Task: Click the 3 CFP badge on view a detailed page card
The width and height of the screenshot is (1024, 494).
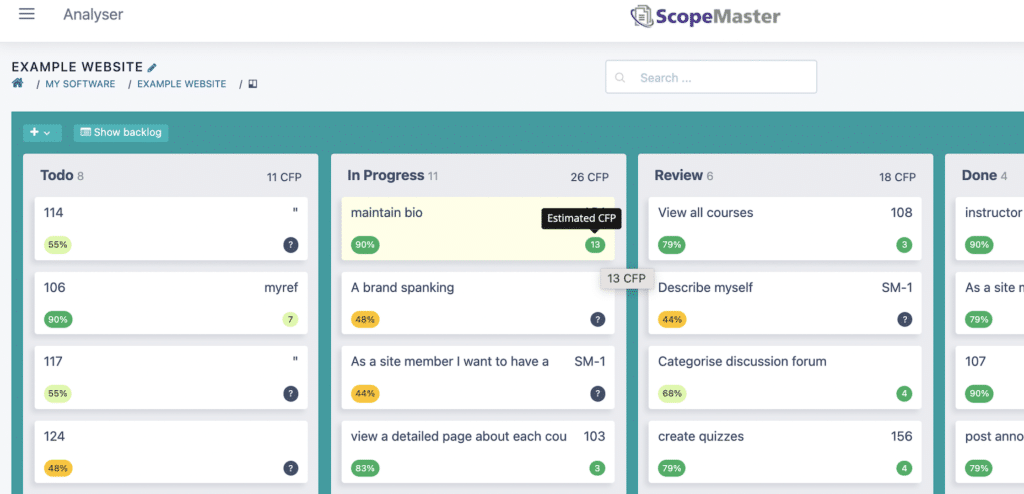Action: [597, 469]
